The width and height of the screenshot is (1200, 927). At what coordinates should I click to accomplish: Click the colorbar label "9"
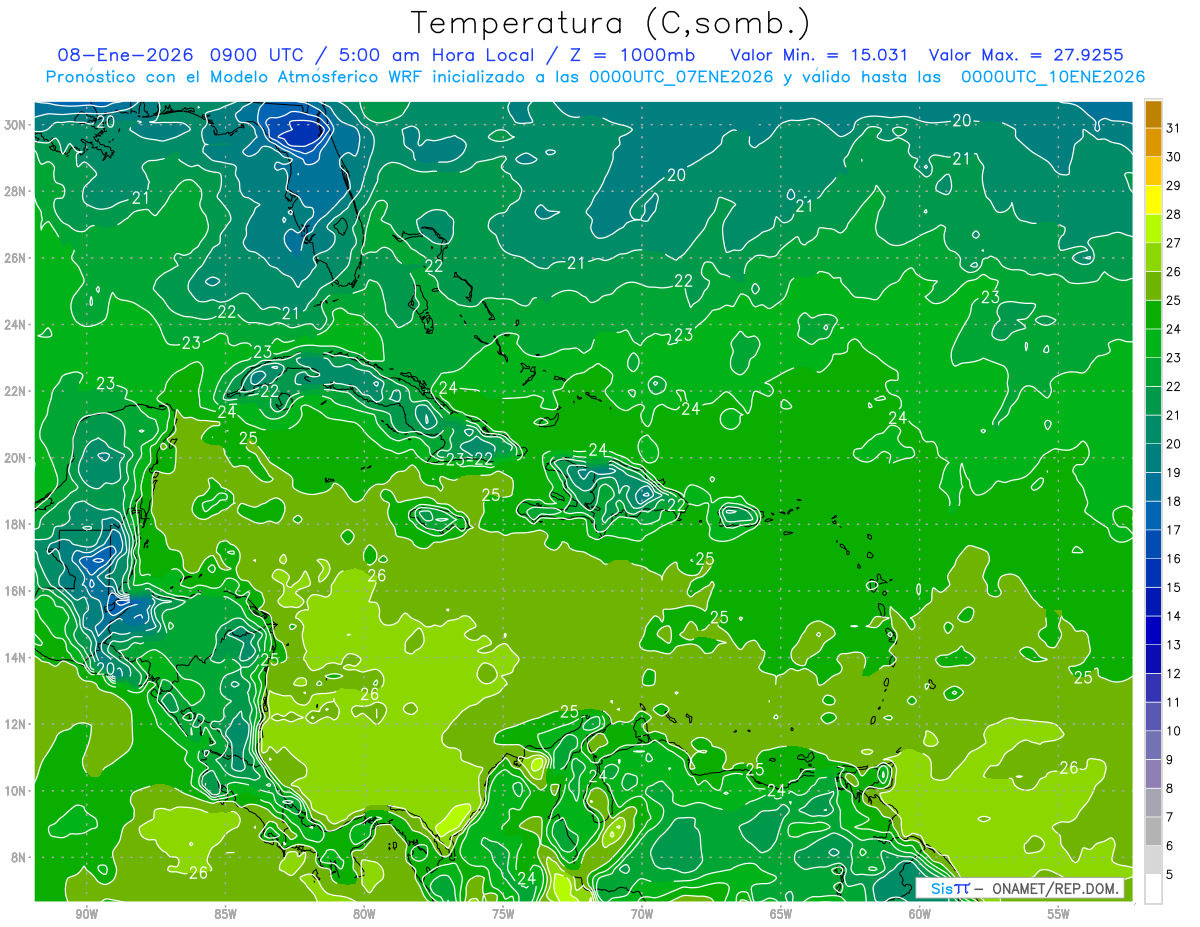point(1169,760)
